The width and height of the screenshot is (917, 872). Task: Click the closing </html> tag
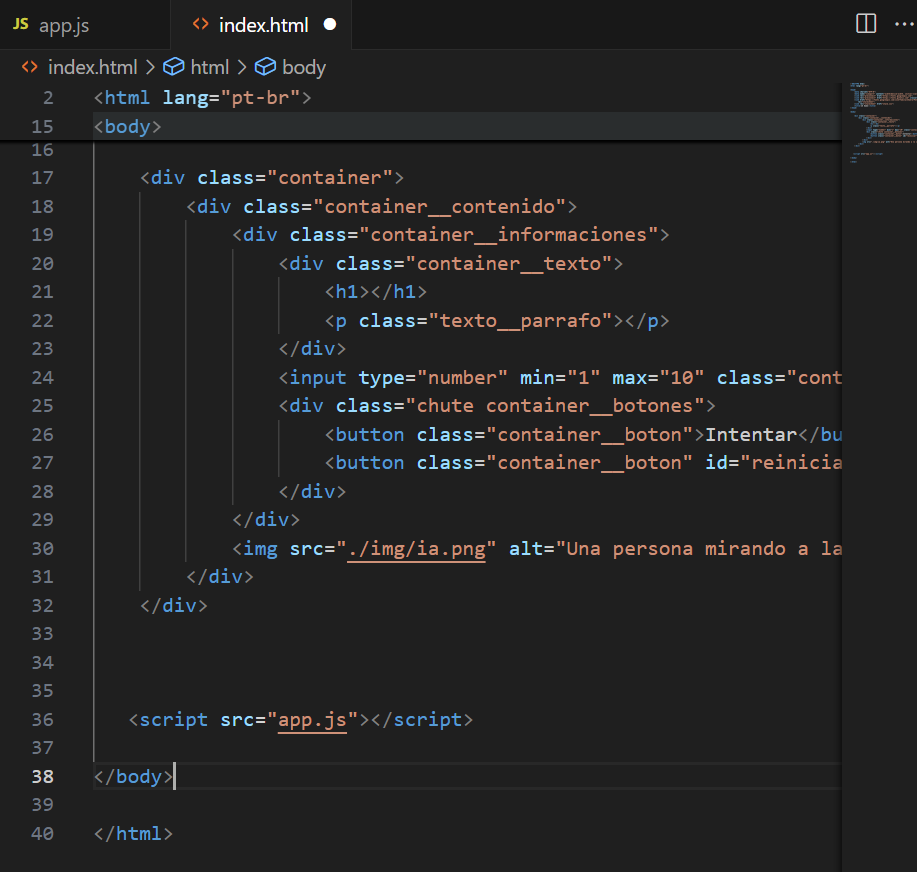(x=133, y=833)
